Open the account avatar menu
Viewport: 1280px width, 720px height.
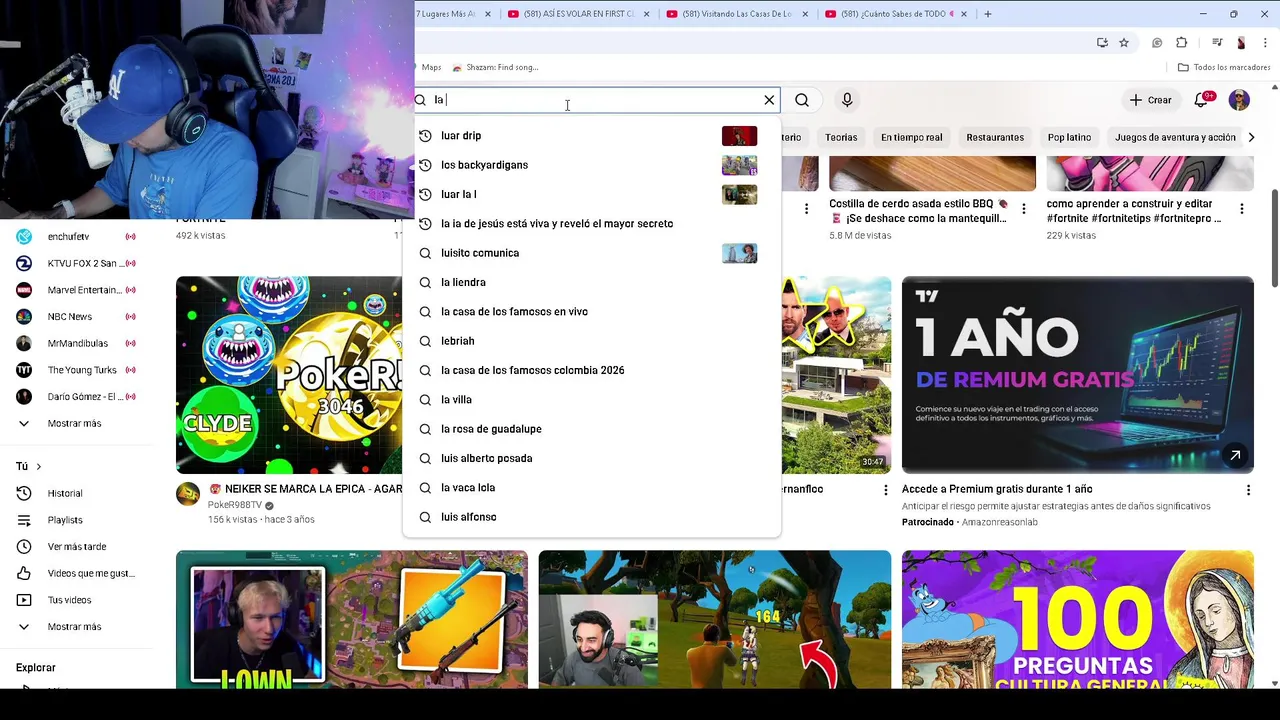[1239, 100]
